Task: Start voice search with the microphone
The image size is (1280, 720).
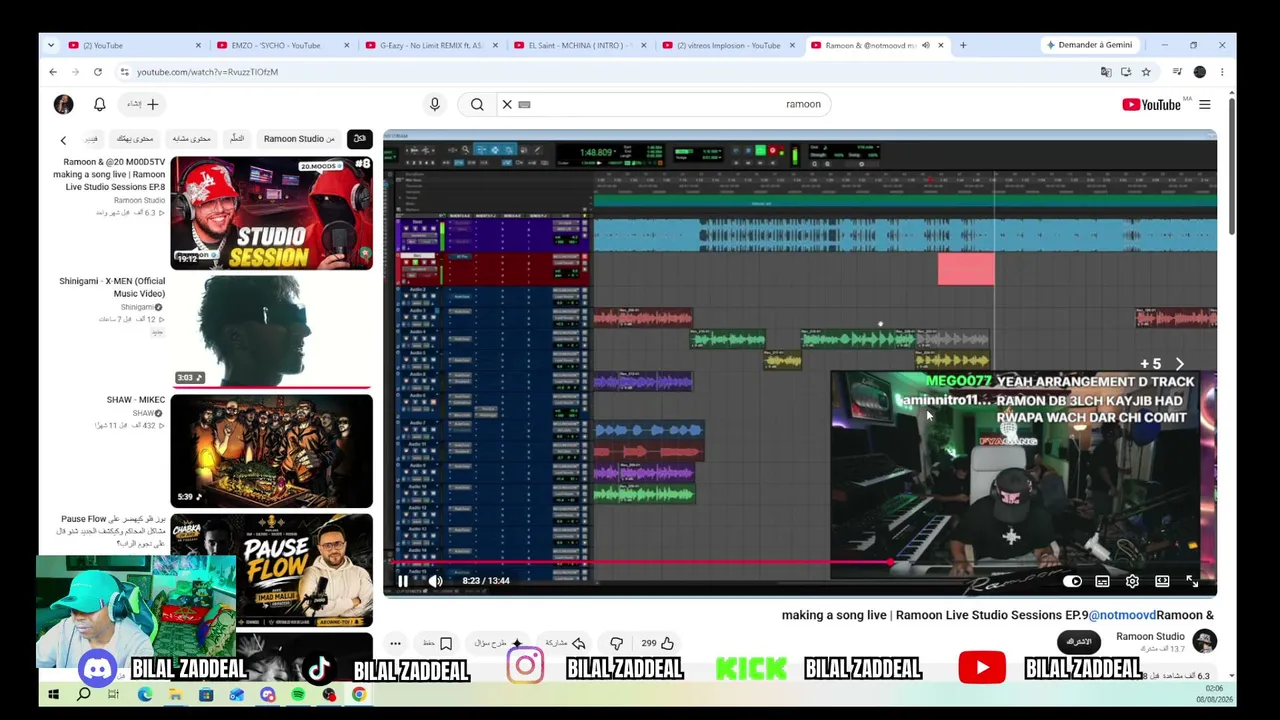Action: click(x=434, y=104)
